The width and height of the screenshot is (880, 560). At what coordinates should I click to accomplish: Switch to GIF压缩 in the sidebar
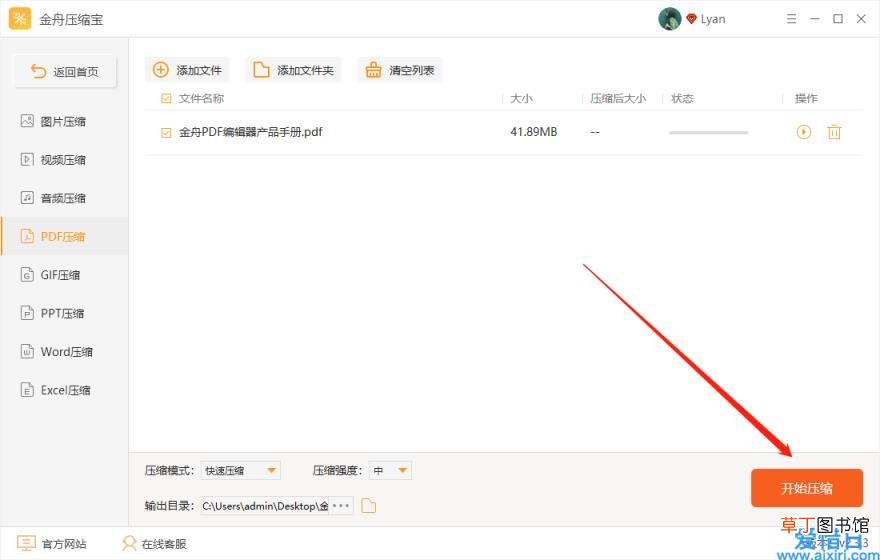pos(65,274)
